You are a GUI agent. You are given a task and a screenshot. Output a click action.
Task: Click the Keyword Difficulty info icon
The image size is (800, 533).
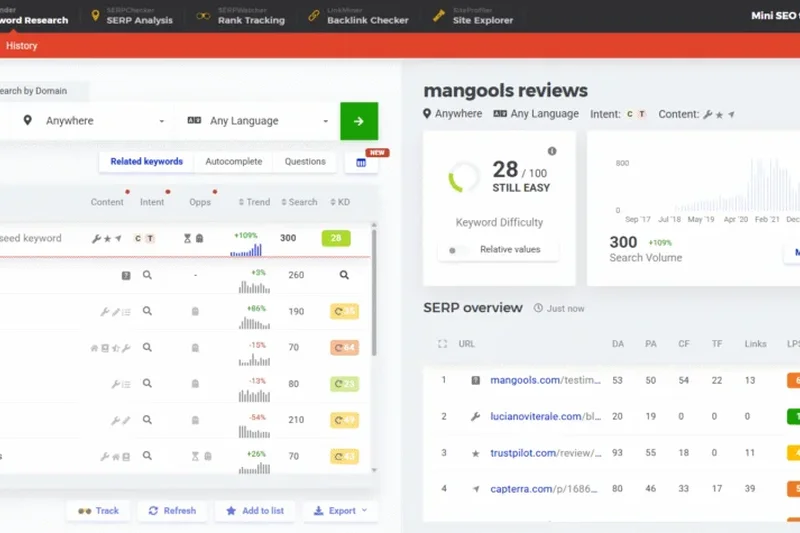click(x=552, y=151)
